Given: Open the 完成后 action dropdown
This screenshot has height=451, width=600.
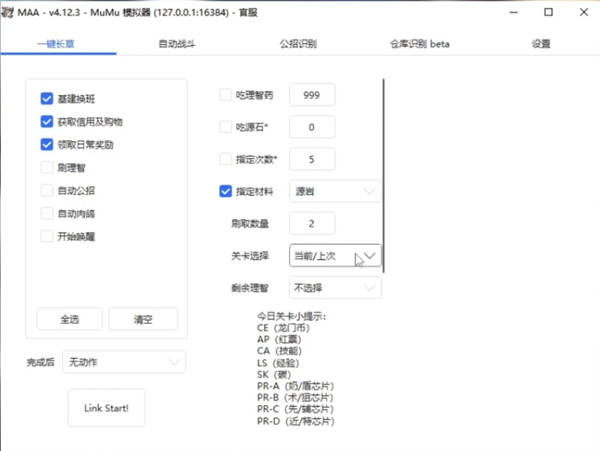Looking at the screenshot, I should tap(124, 361).
